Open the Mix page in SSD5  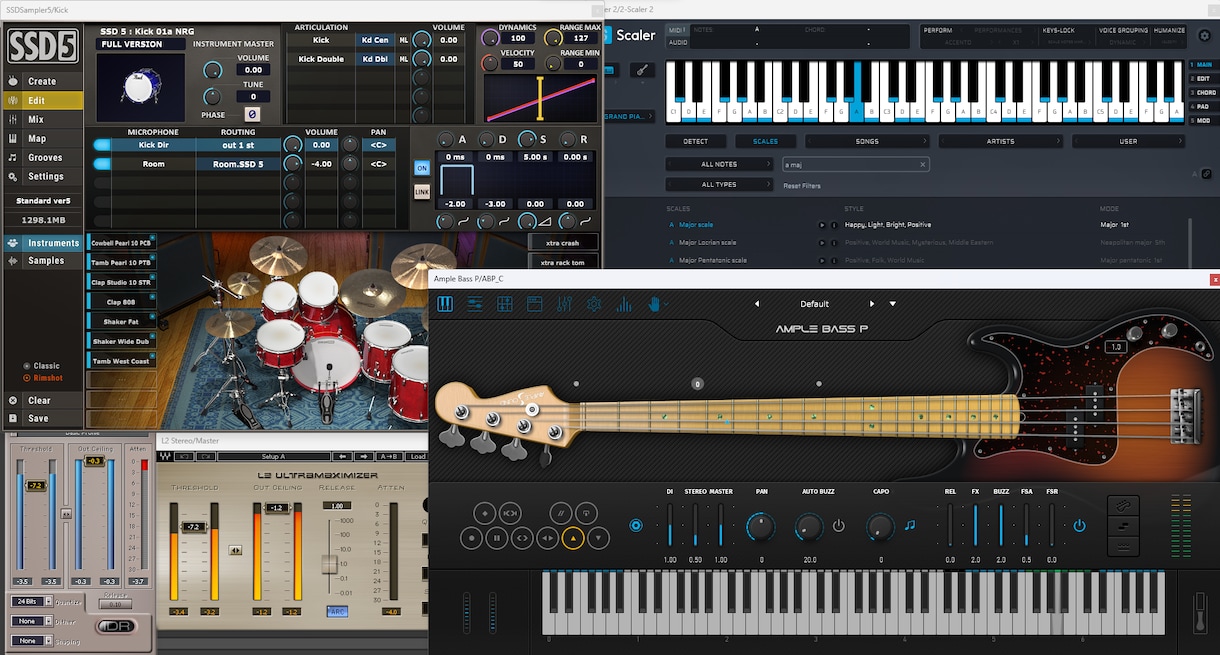(x=36, y=119)
